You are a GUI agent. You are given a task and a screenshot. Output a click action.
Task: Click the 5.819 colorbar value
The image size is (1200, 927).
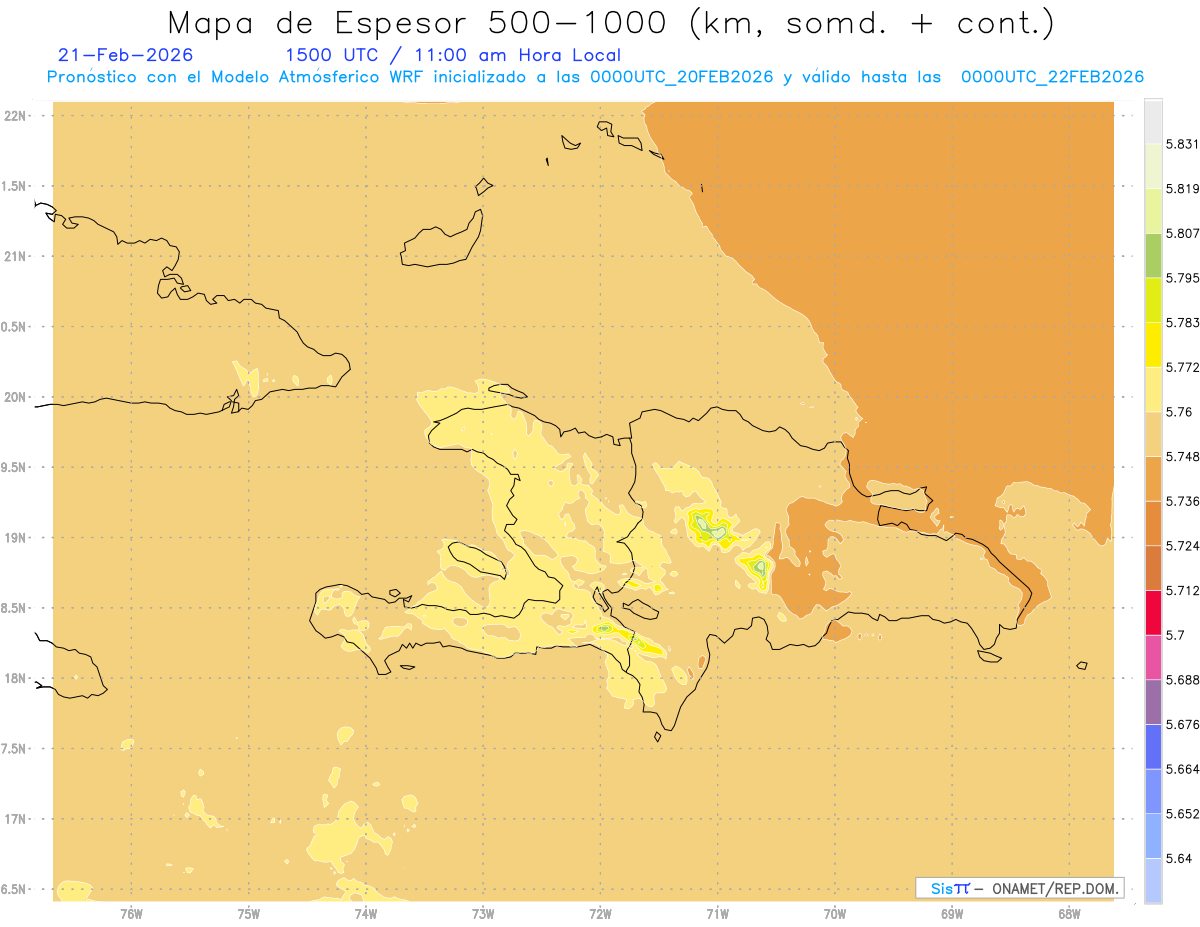tap(1182, 188)
